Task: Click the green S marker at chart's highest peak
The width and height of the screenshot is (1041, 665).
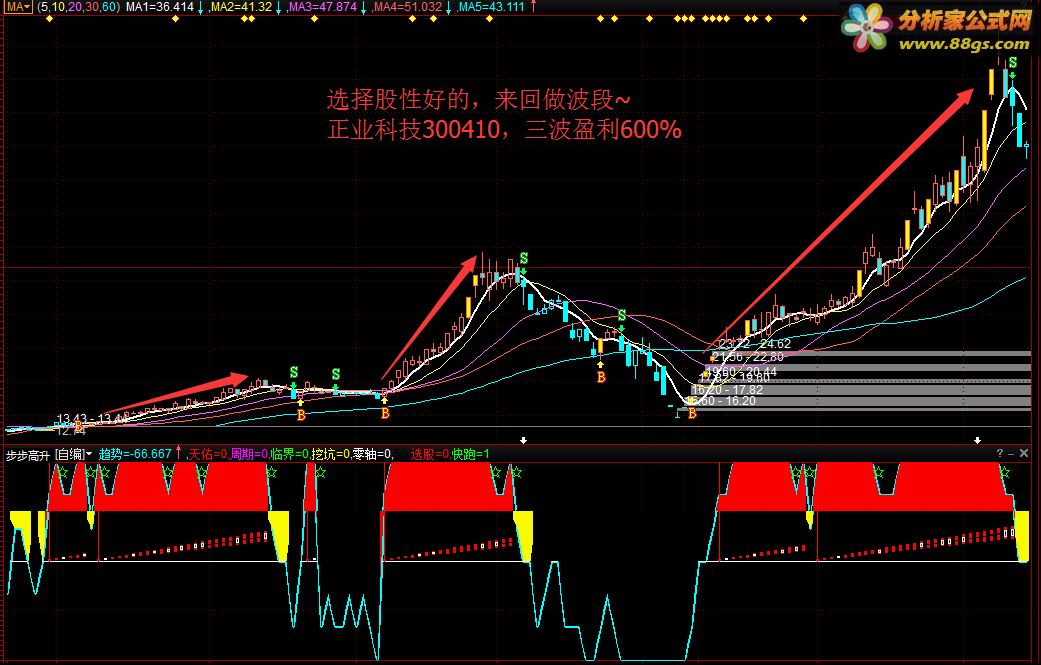Action: pos(1012,63)
